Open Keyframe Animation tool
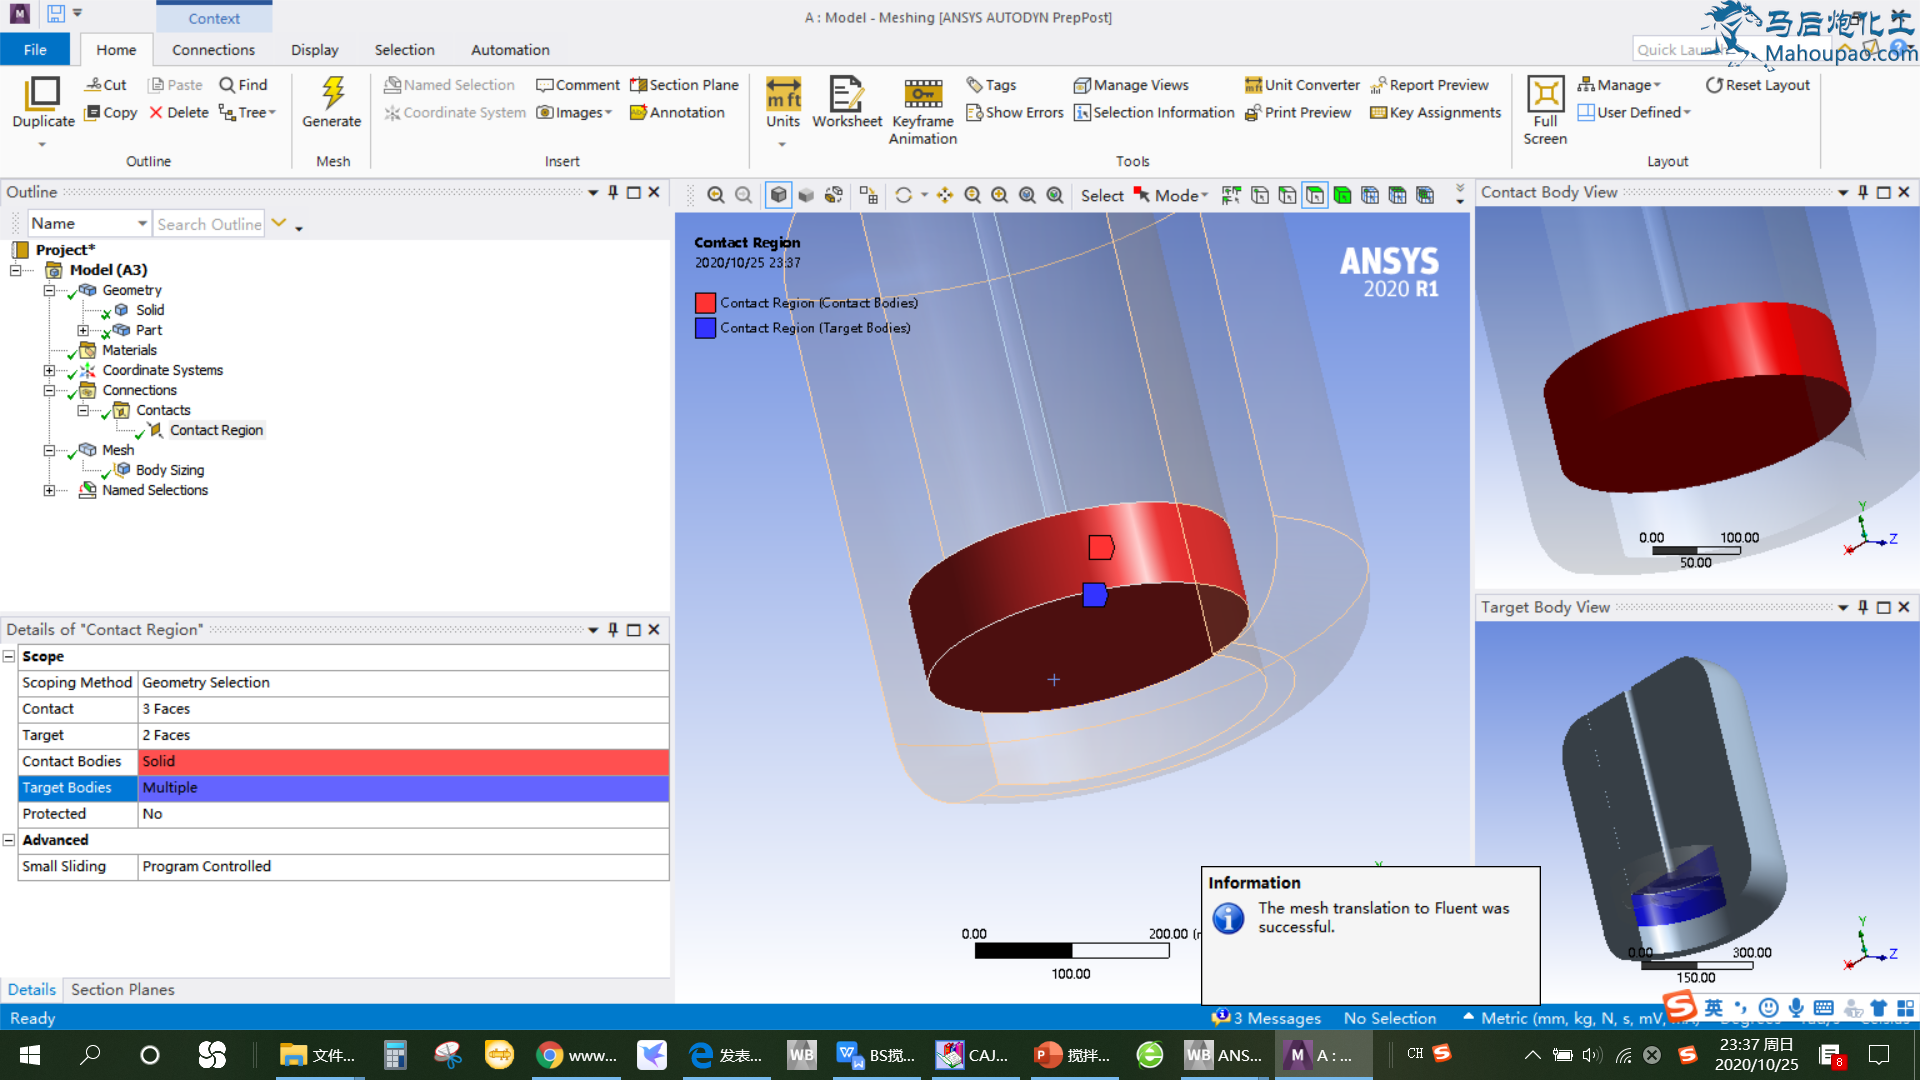 (x=923, y=111)
